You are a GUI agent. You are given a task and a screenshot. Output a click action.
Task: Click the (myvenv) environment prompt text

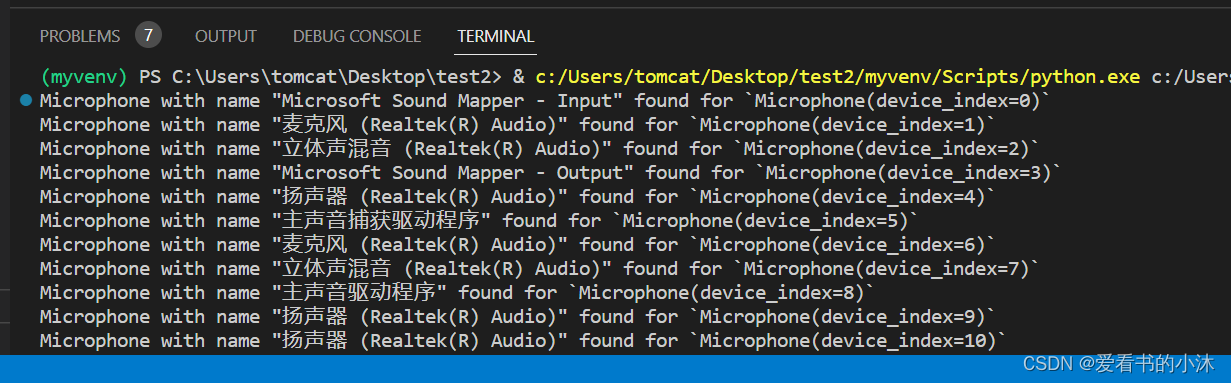pyautogui.click(x=83, y=77)
